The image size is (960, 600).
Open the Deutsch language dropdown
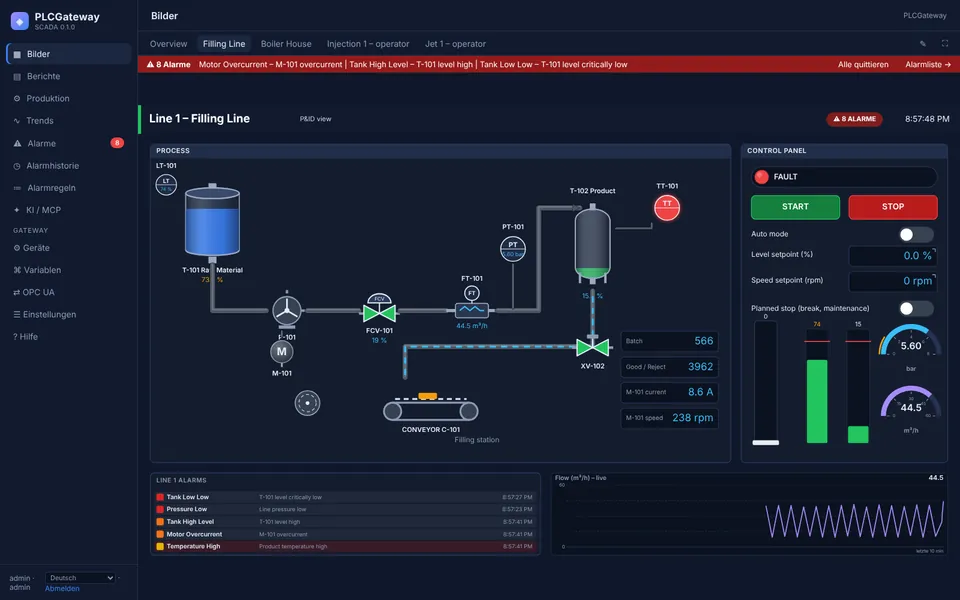tap(80, 578)
